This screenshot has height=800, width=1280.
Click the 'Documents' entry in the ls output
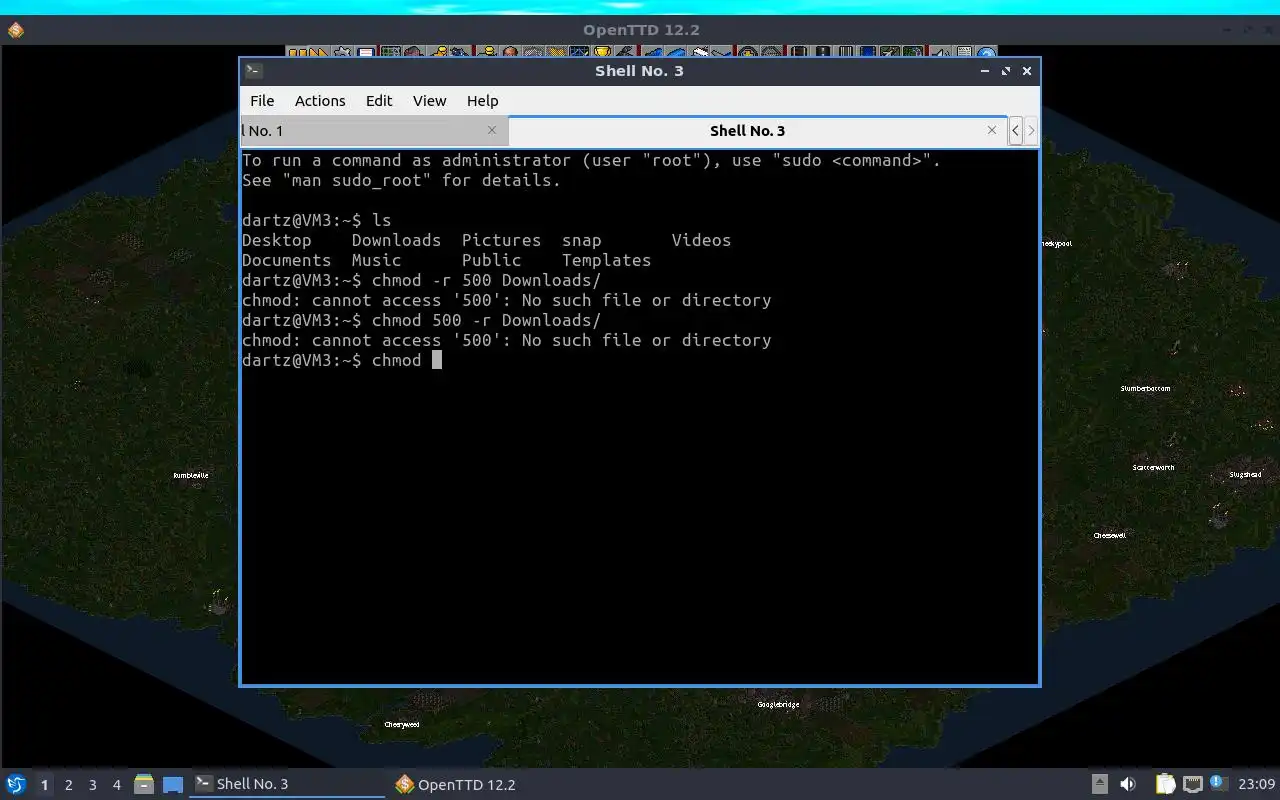286,260
